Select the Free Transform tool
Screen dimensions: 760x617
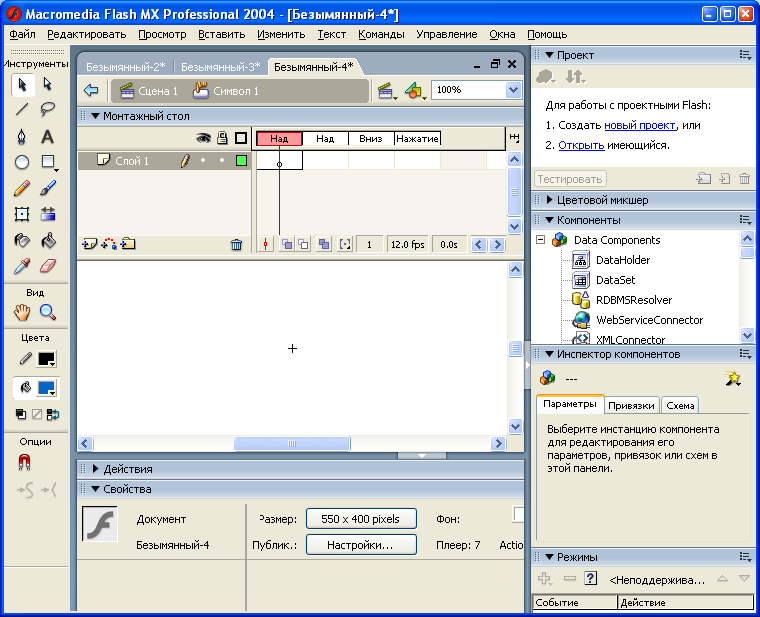[22, 214]
